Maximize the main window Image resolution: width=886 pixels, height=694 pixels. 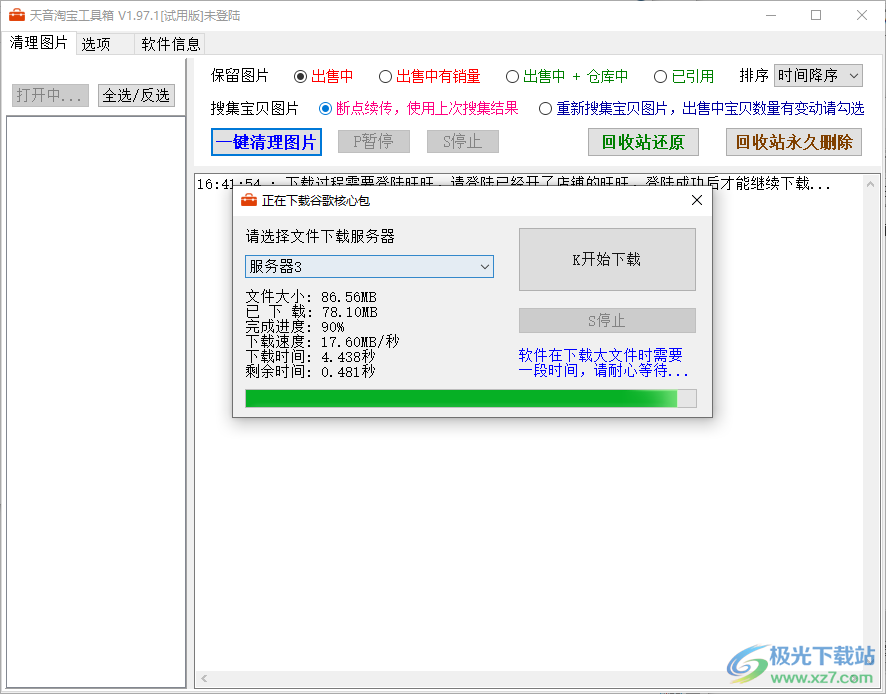[x=816, y=15]
